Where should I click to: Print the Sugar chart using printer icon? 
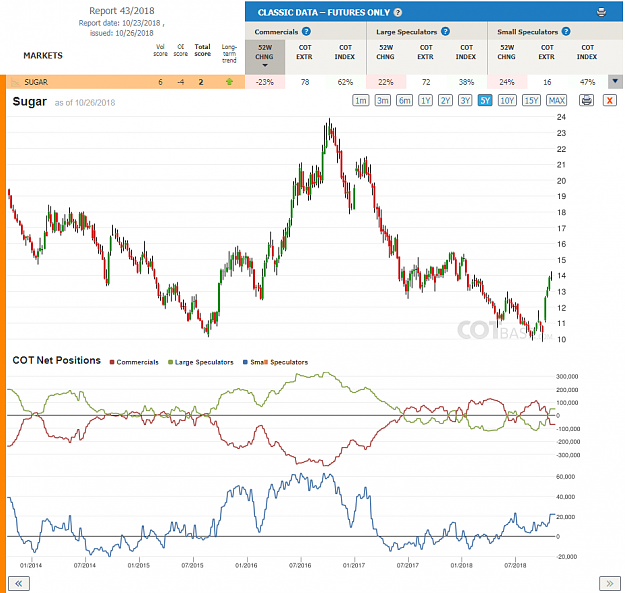tap(586, 100)
